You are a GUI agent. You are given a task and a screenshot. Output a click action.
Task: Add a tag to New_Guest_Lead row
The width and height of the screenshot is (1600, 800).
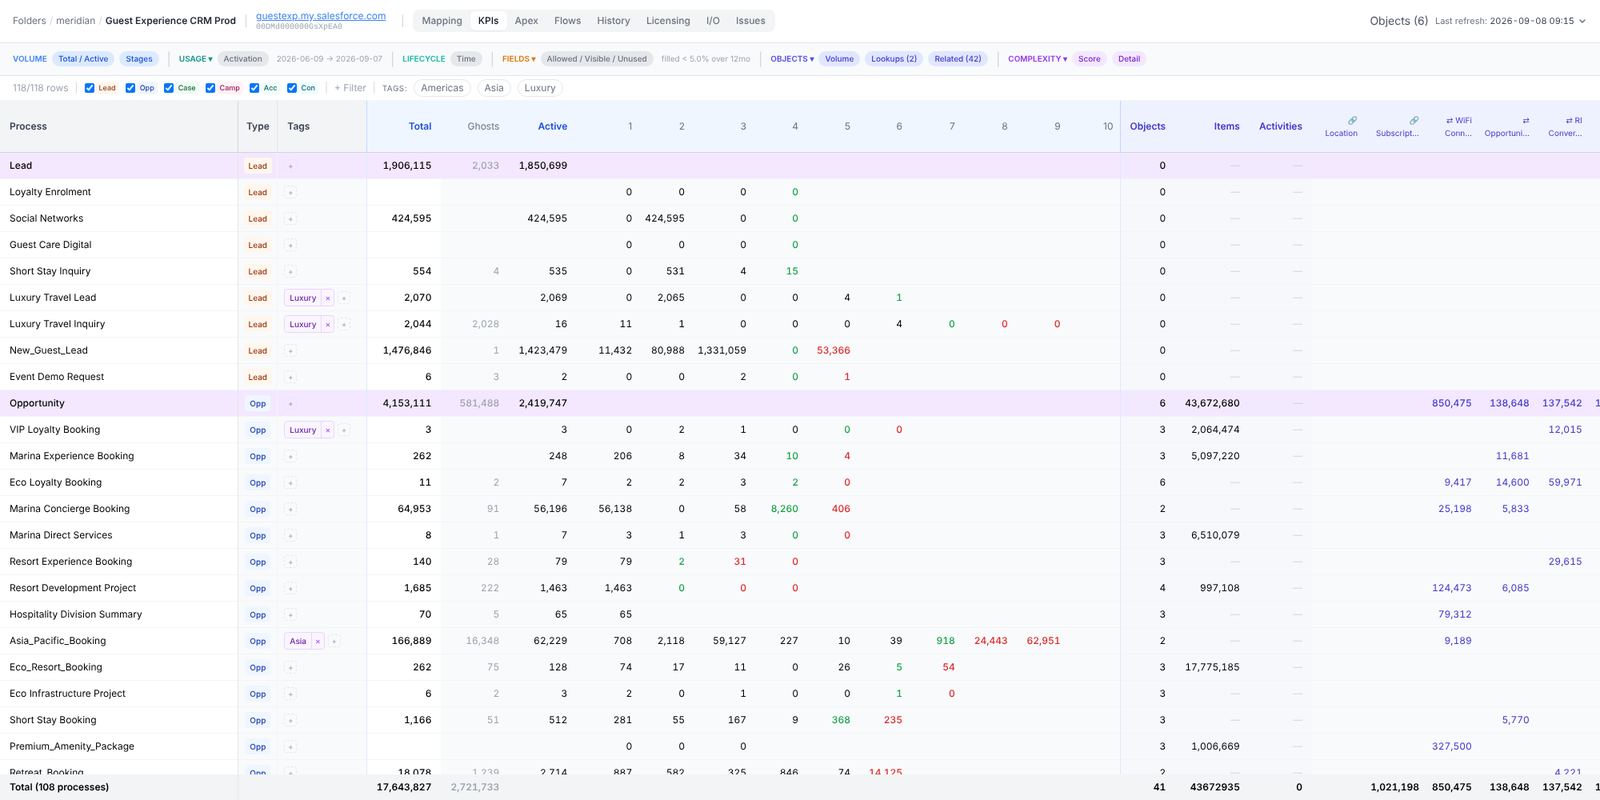(x=290, y=351)
